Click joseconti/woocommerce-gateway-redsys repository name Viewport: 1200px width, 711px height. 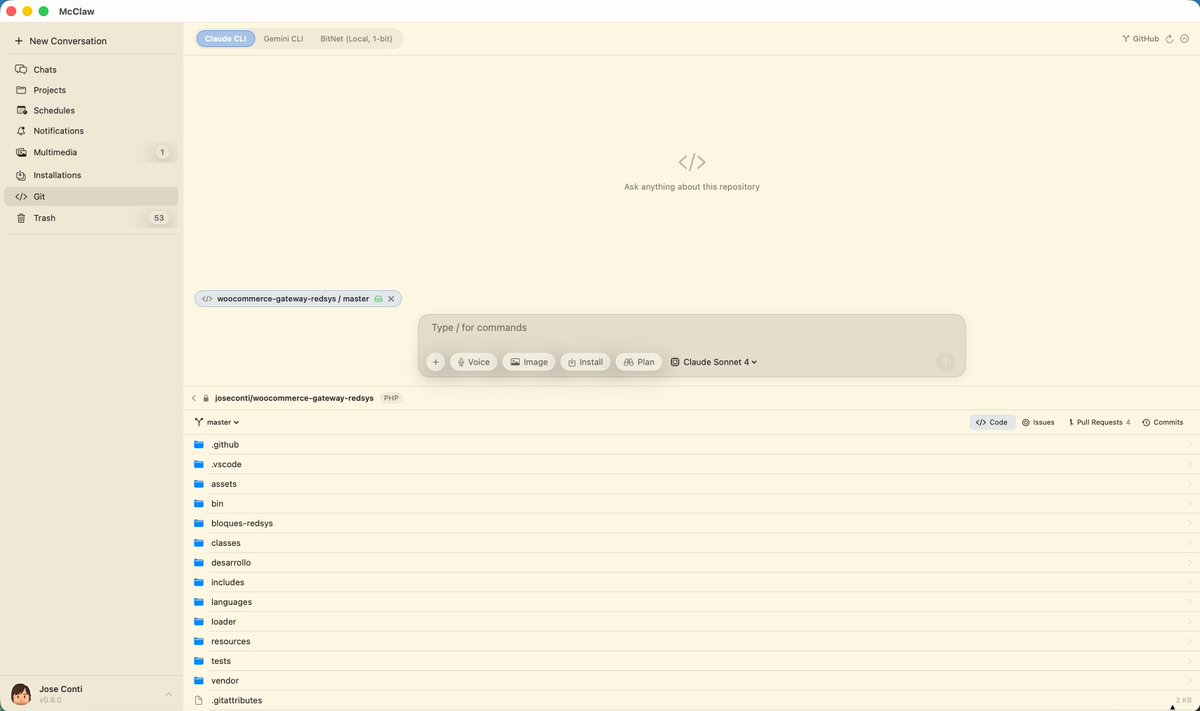point(294,398)
